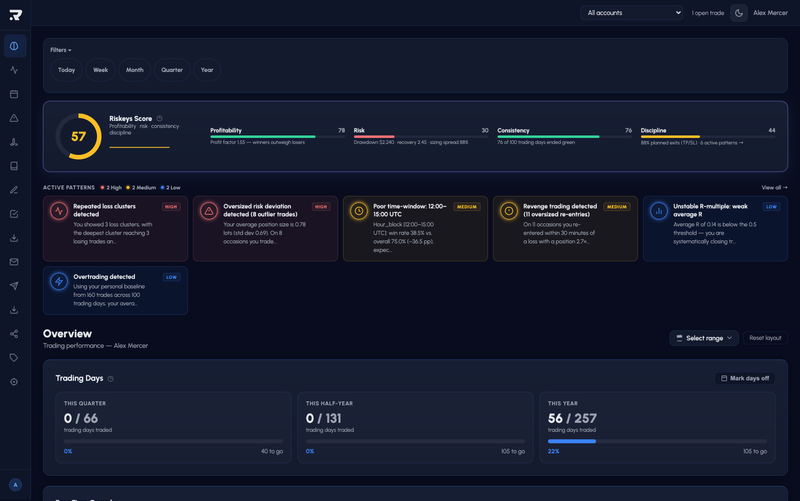The height and width of the screenshot is (501, 800).
Task: Open the active dashboard icon in the sidebar
Action: (x=14, y=46)
